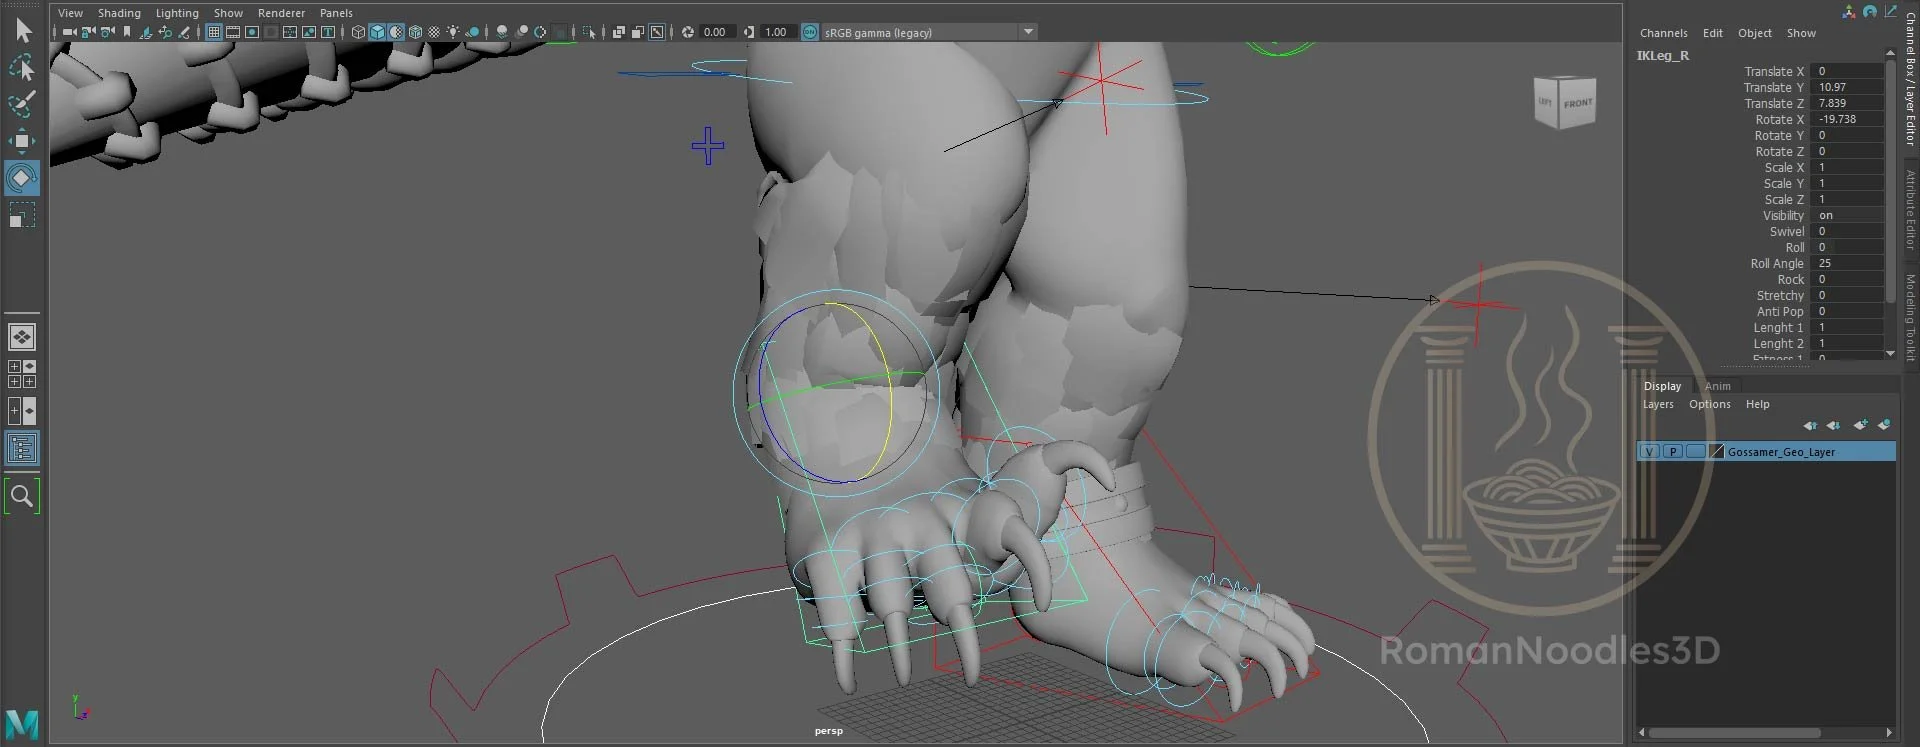
Task: Open the Channel Box Edit menu
Action: tap(1713, 33)
